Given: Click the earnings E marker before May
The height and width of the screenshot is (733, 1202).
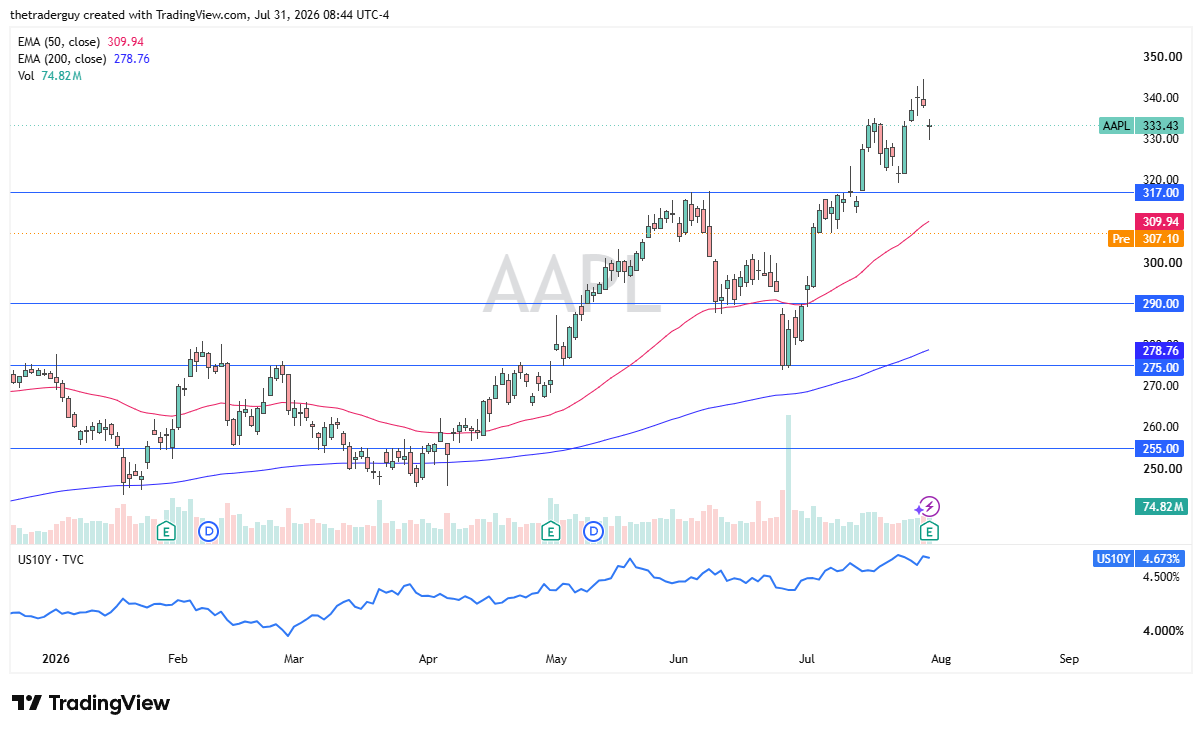Looking at the screenshot, I should tap(550, 531).
